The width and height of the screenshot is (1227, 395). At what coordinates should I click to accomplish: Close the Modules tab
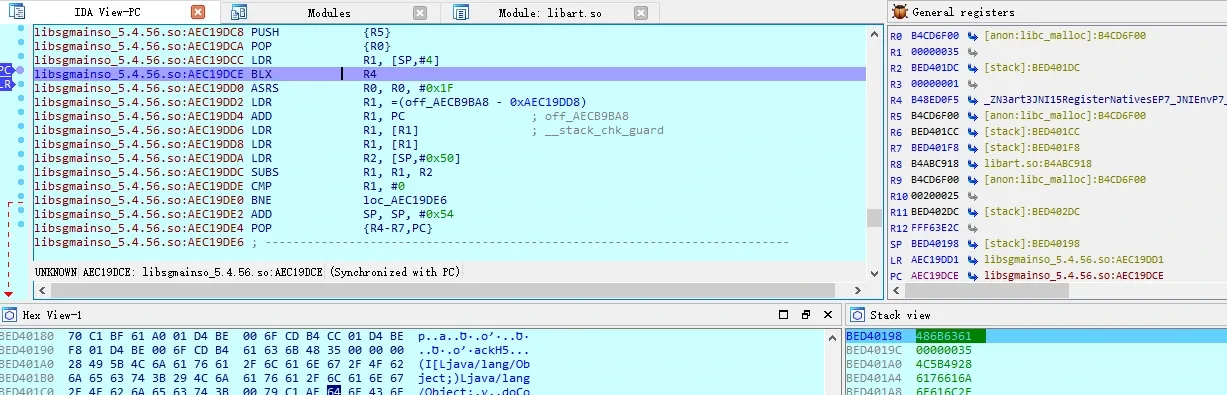click(420, 13)
